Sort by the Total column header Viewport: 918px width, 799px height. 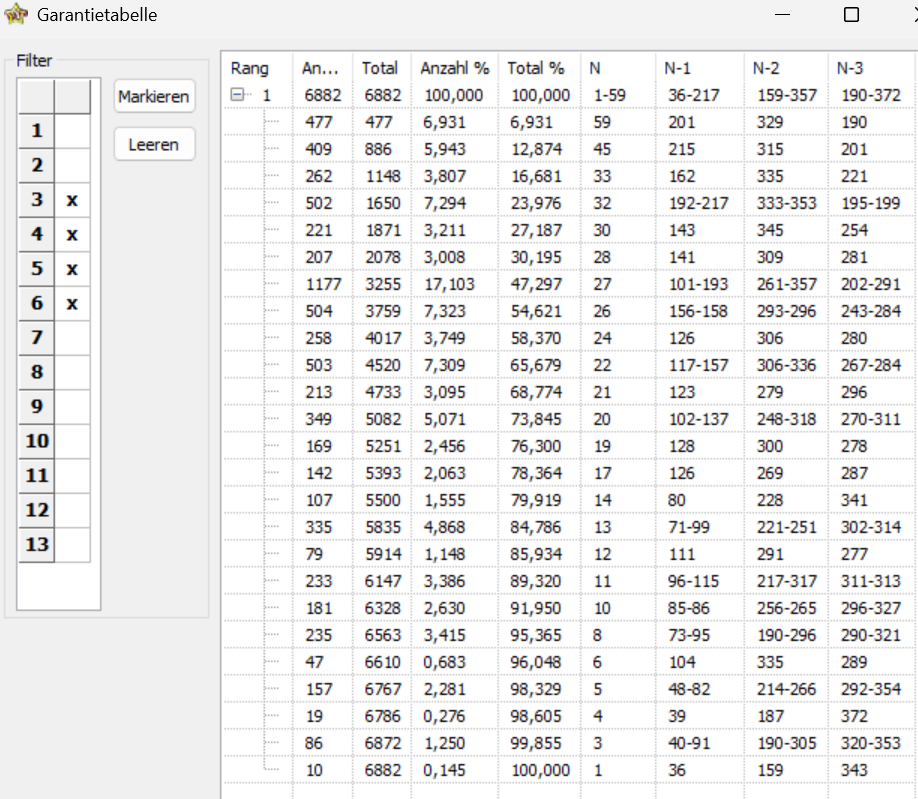[382, 68]
